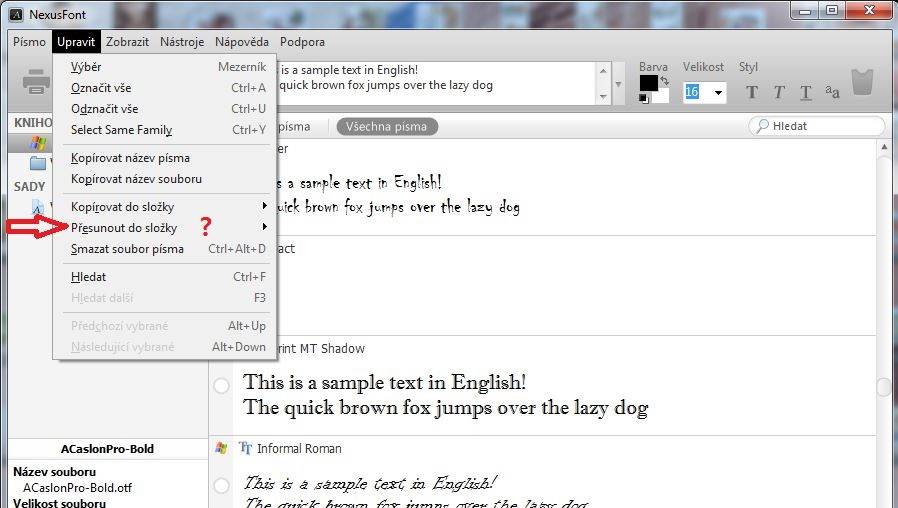Open sample text history dropdown arrow
898x508 pixels.
tap(618, 84)
